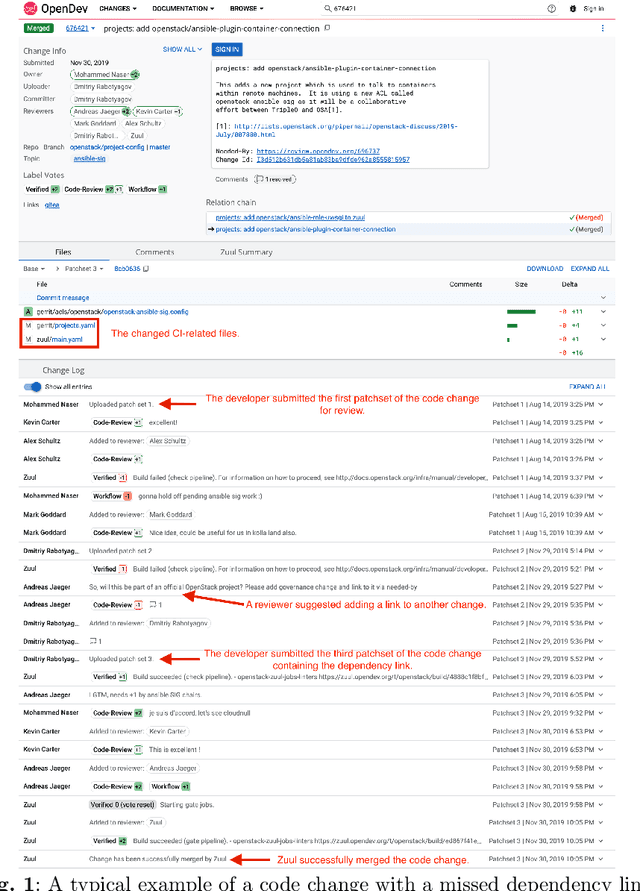Open the Base patchset dropdown
Image resolution: width=640 pixels, height=891 pixels.
[x=34, y=269]
